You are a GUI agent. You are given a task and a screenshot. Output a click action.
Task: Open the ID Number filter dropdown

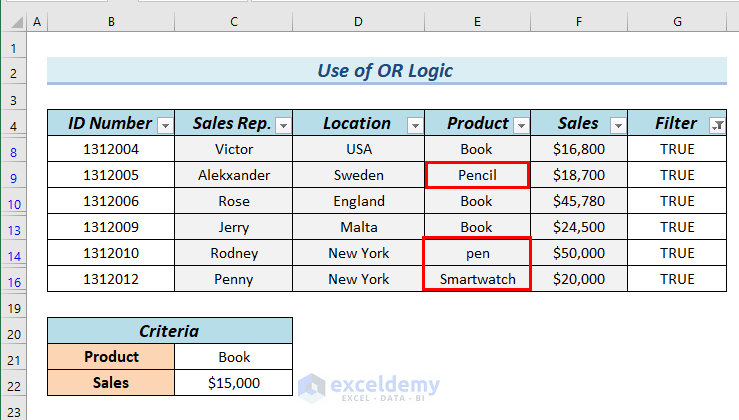point(165,125)
